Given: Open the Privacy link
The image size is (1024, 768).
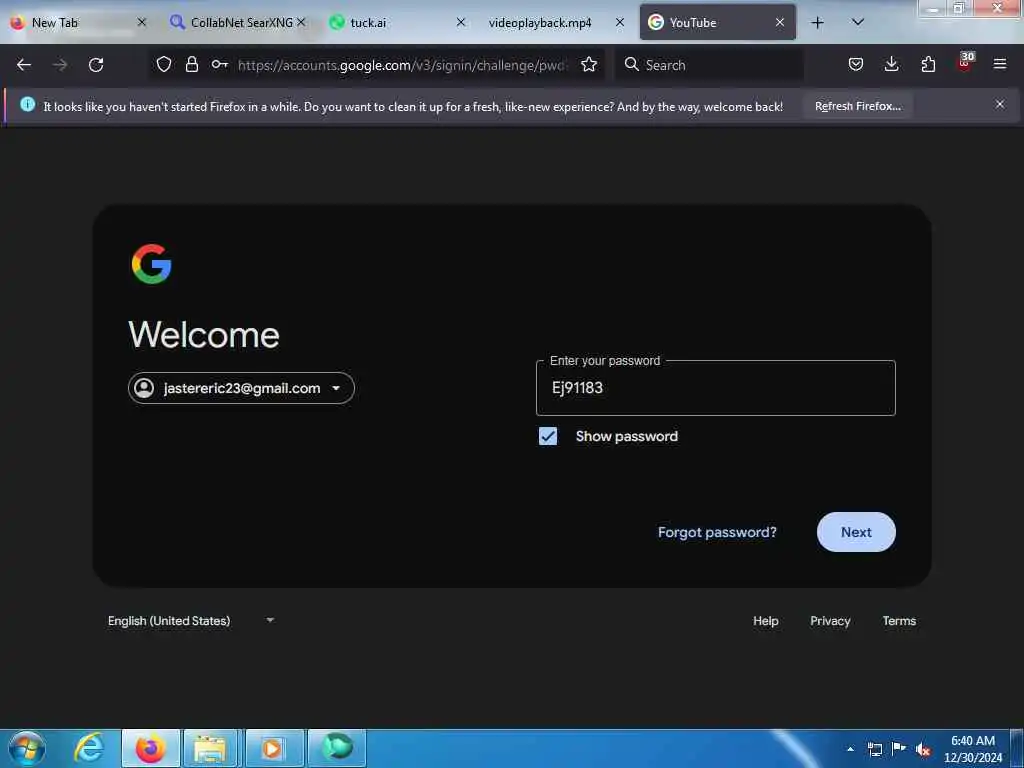Looking at the screenshot, I should [830, 621].
